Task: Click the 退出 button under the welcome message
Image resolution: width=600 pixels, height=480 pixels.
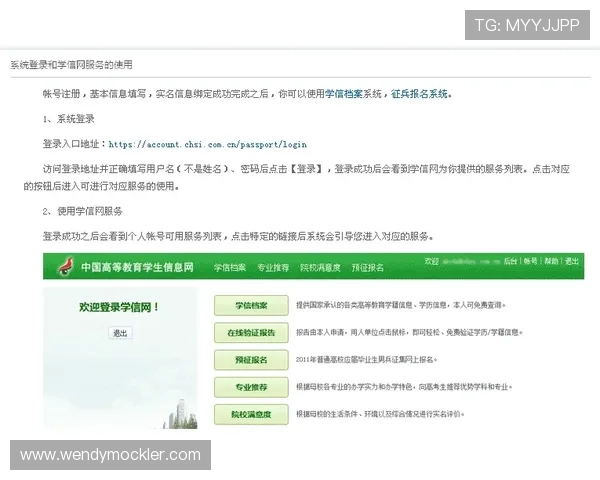Action: 120,333
